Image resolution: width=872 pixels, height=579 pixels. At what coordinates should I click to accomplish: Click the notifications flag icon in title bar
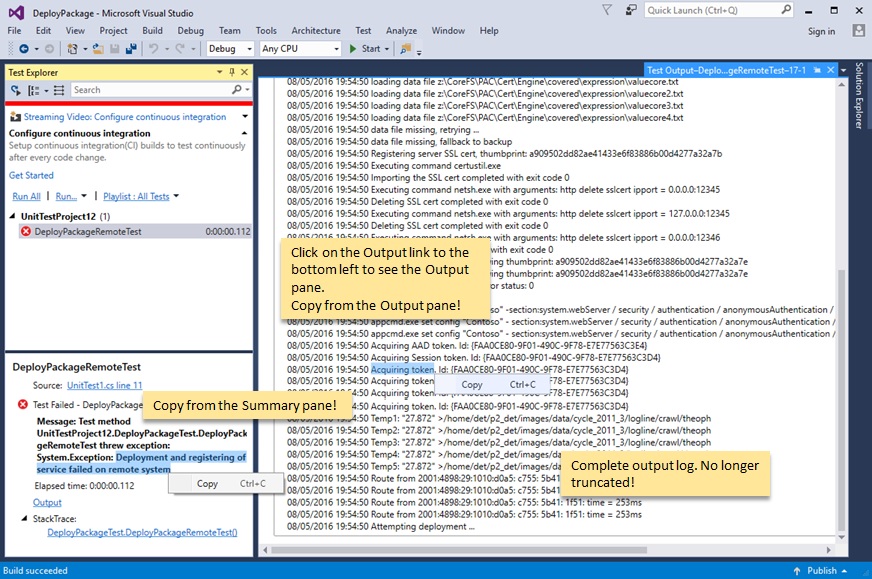pyautogui.click(x=607, y=9)
